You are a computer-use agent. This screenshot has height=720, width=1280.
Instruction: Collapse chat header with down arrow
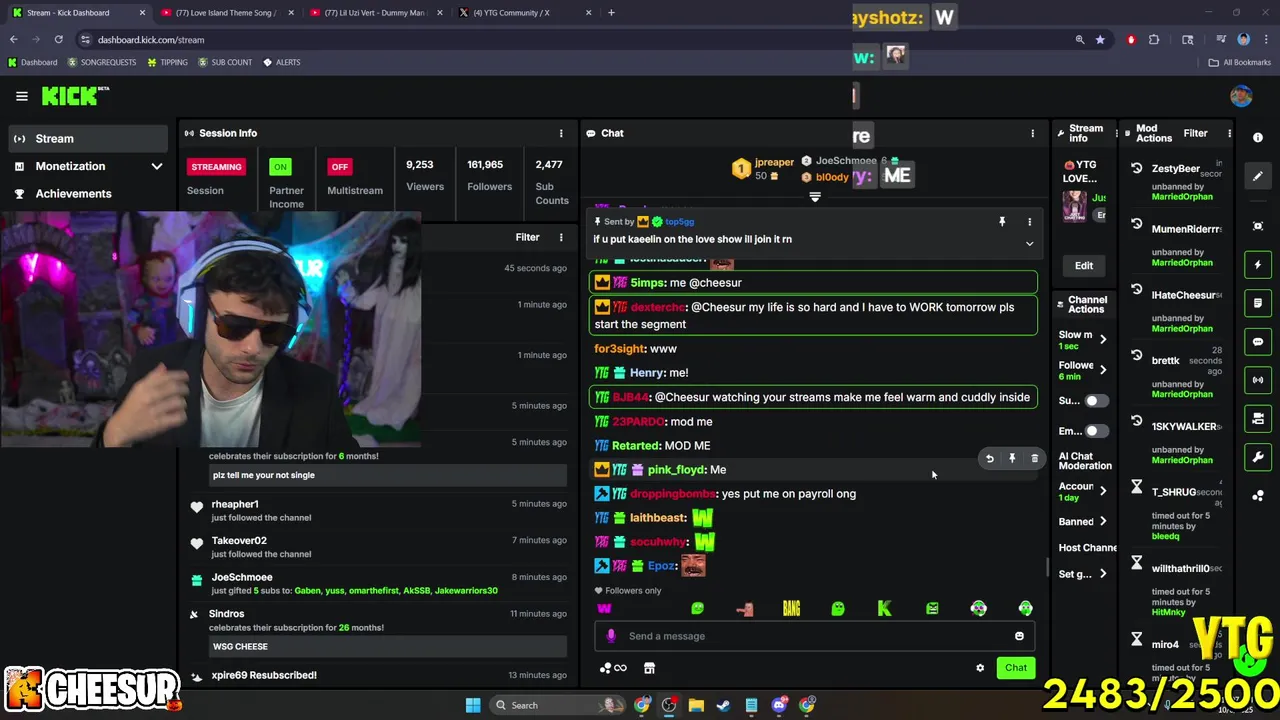tap(815, 198)
